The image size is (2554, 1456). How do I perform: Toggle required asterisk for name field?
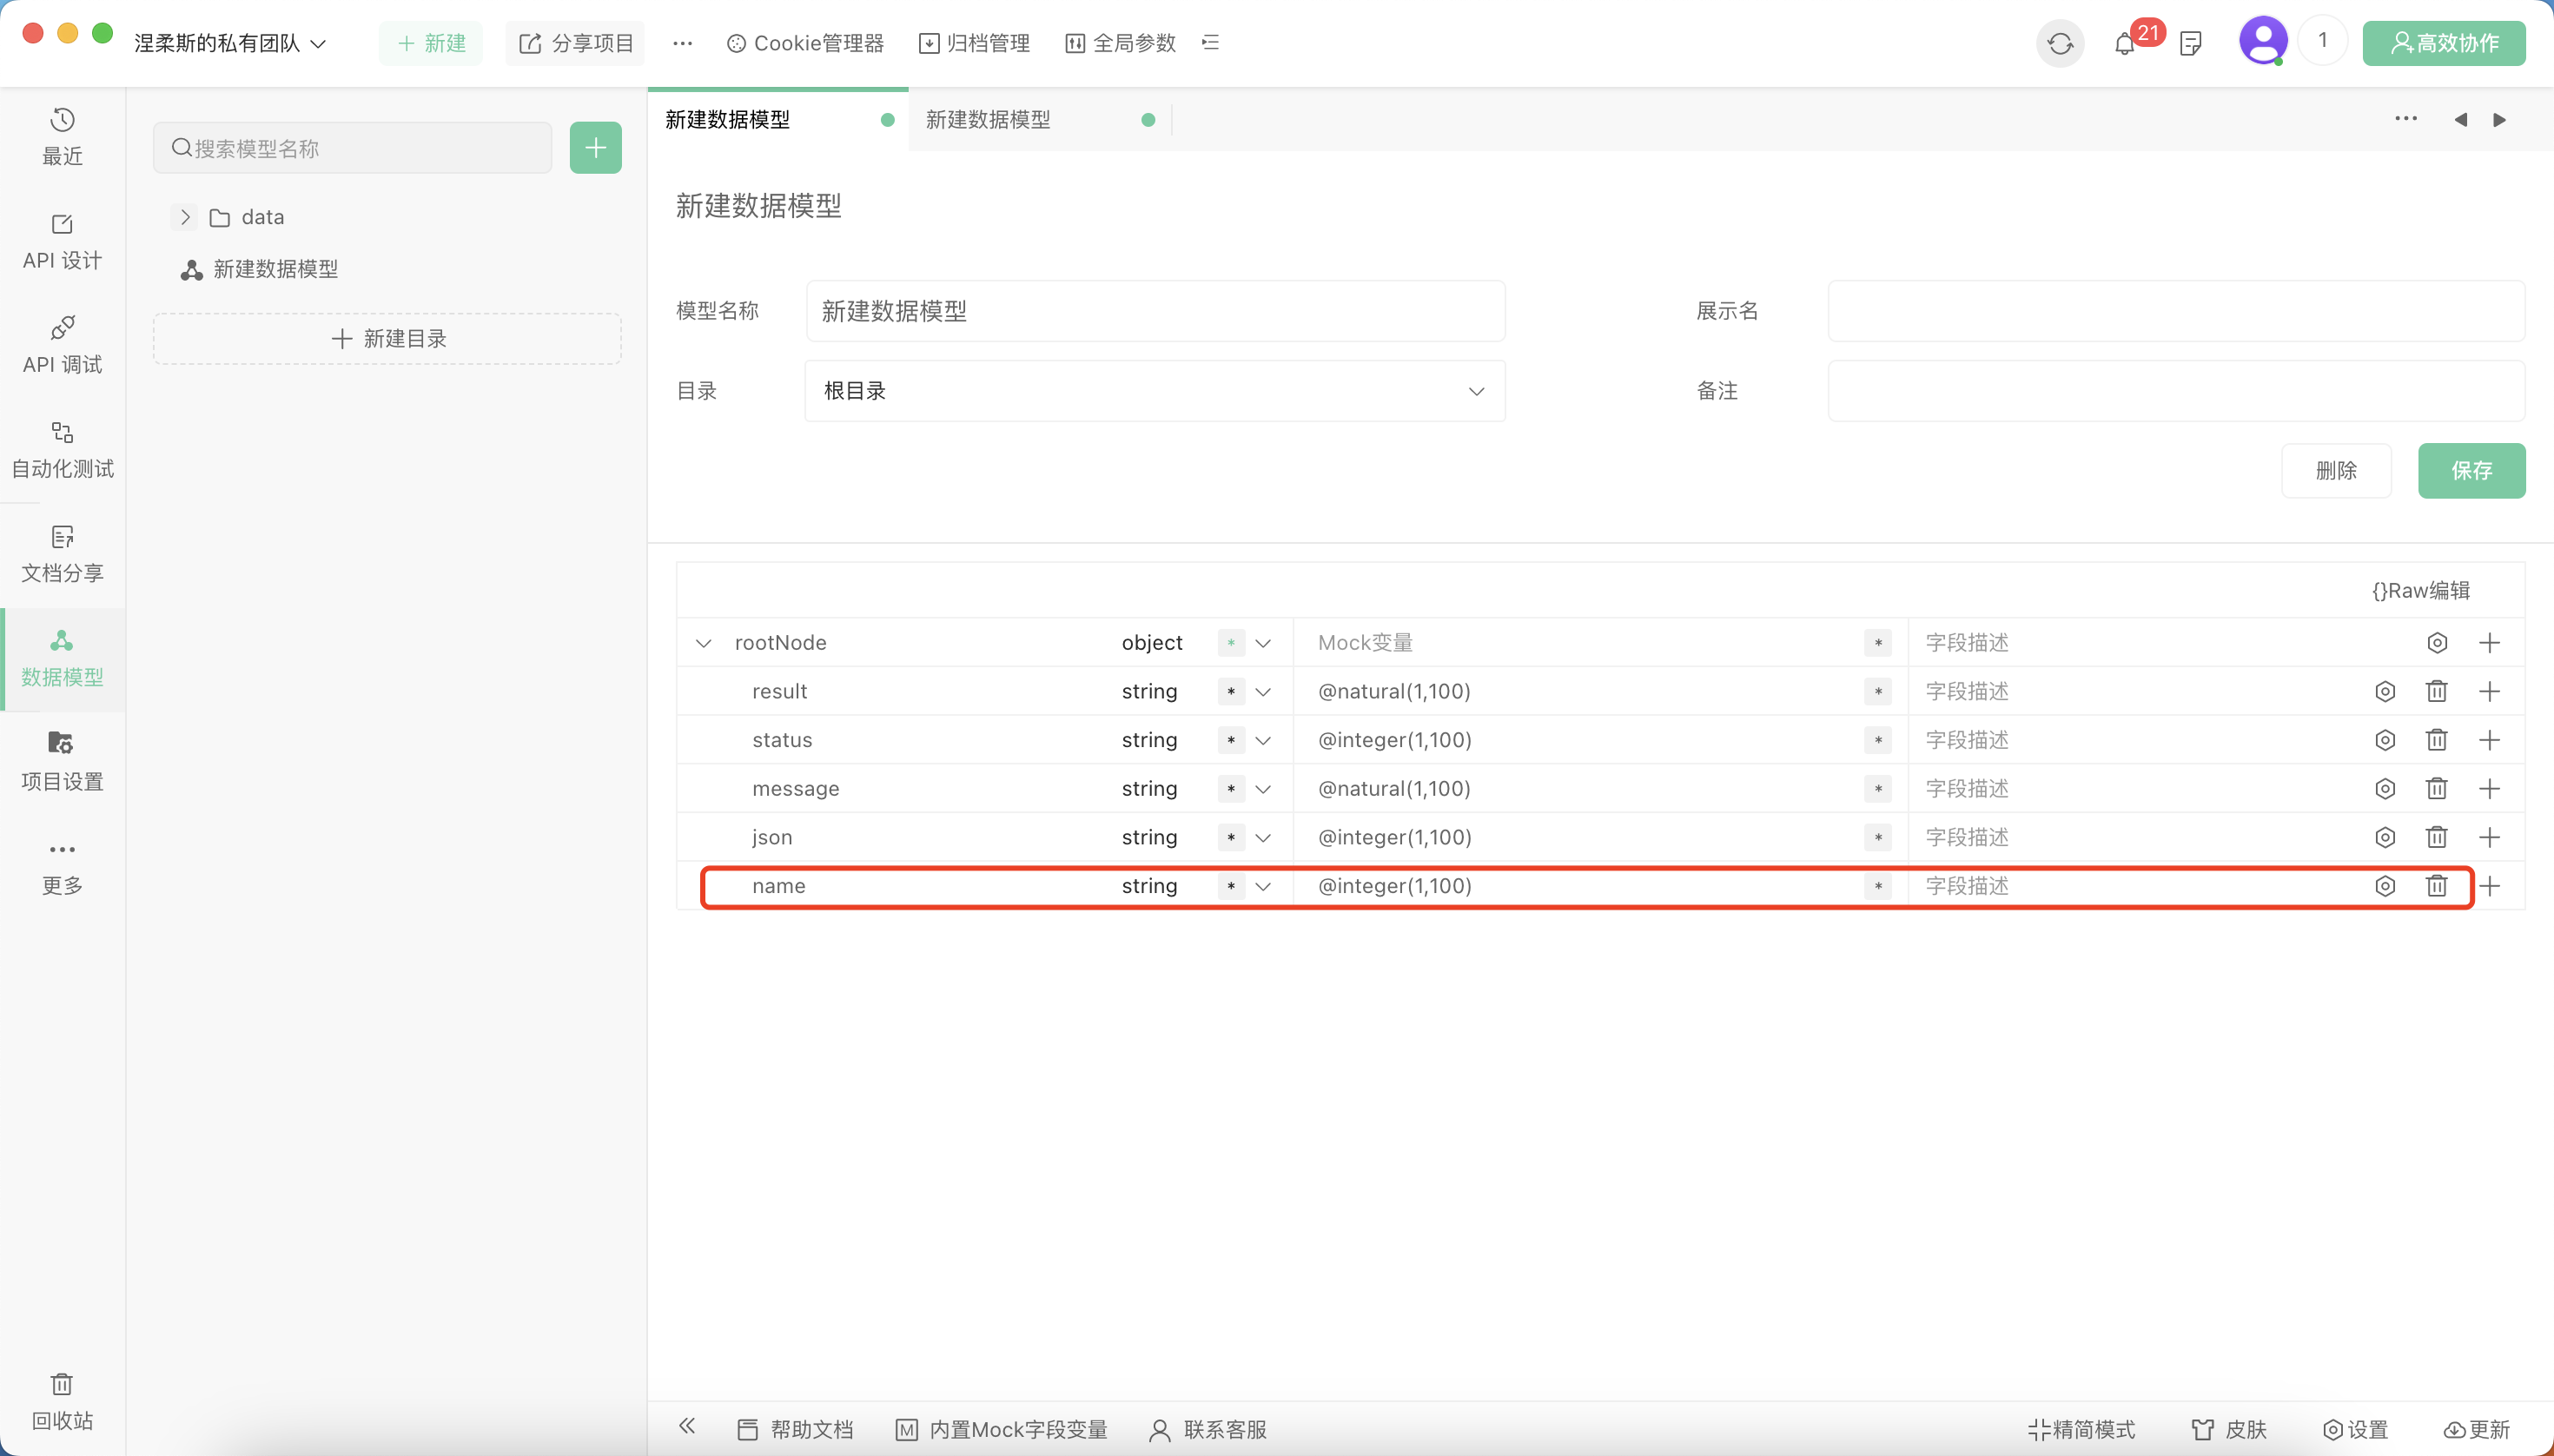click(x=1231, y=887)
